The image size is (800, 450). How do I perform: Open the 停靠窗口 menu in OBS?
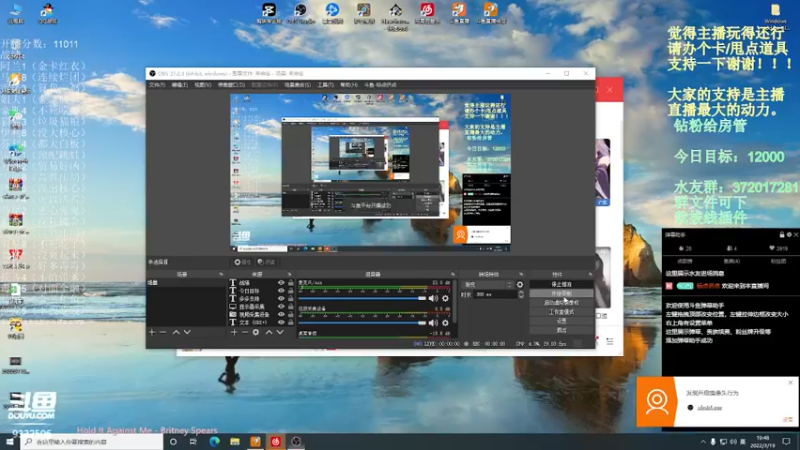tap(231, 85)
